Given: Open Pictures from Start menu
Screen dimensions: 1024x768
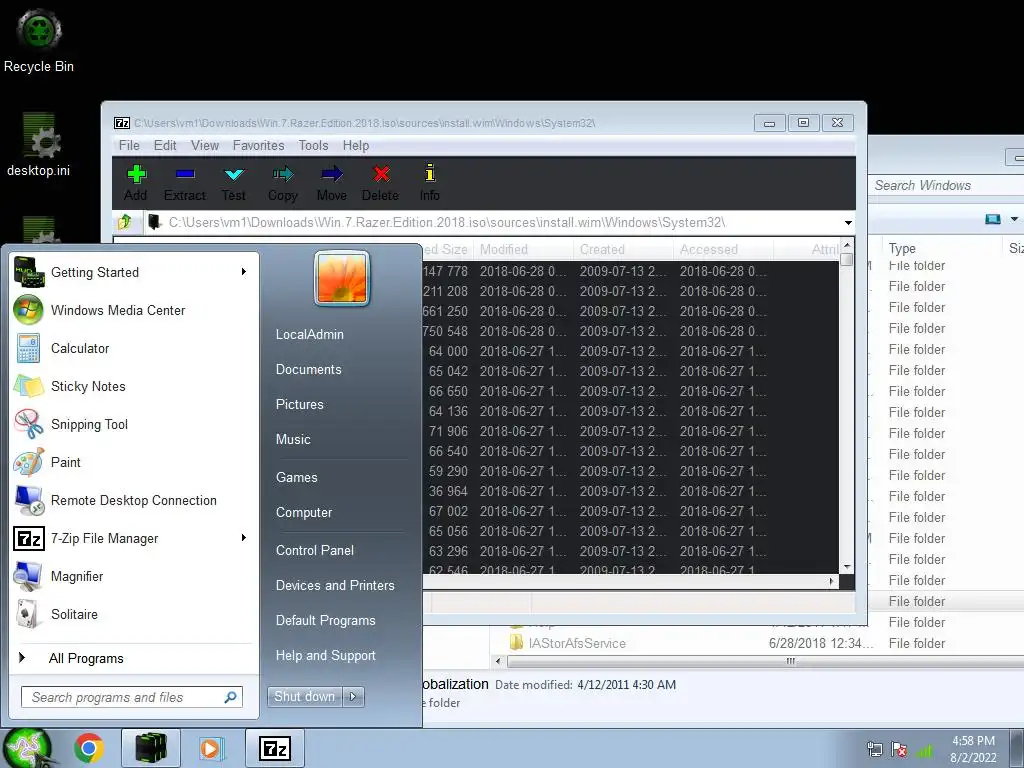Looking at the screenshot, I should click(x=299, y=404).
